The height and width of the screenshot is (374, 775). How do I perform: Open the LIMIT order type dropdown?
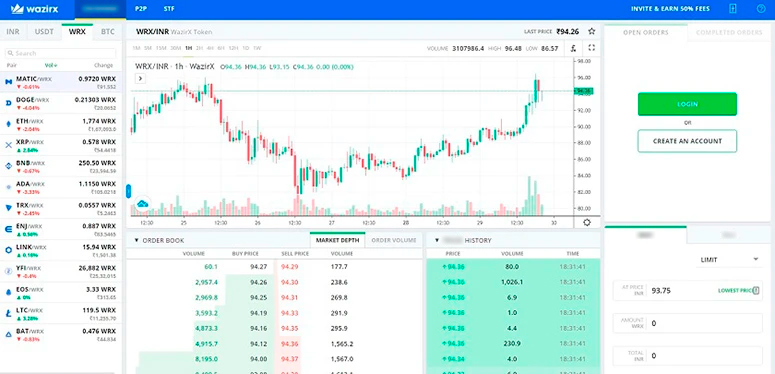[729, 259]
